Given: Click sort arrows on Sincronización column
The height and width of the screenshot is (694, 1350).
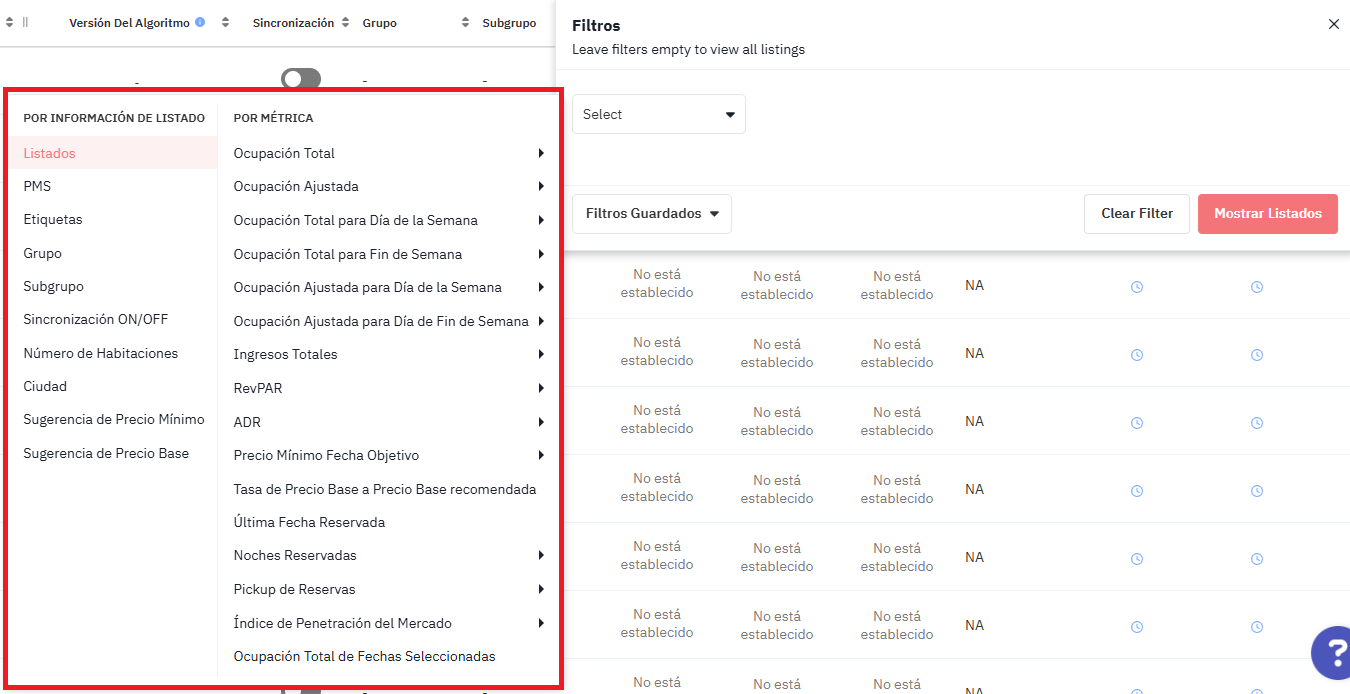Looking at the screenshot, I should point(345,22).
